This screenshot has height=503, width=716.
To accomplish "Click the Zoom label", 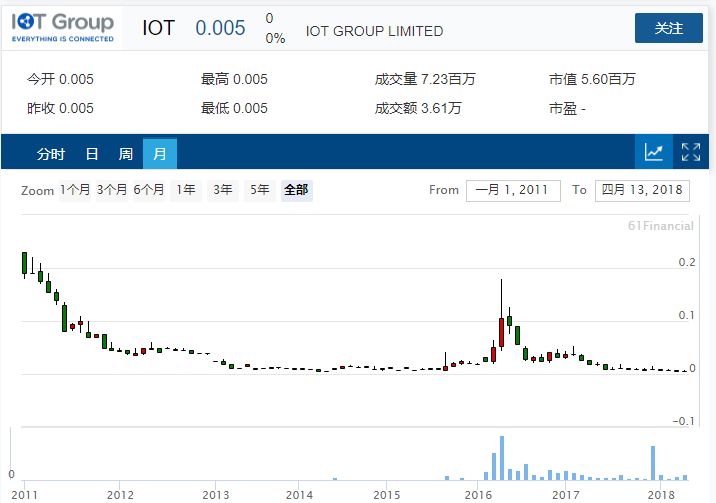I will click(x=37, y=190).
